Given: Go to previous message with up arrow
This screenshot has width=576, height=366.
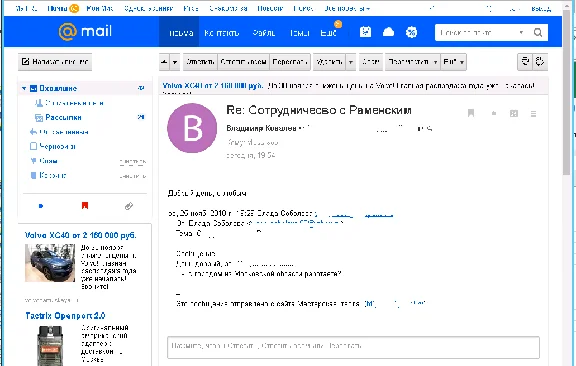Looking at the screenshot, I should click(x=164, y=62).
